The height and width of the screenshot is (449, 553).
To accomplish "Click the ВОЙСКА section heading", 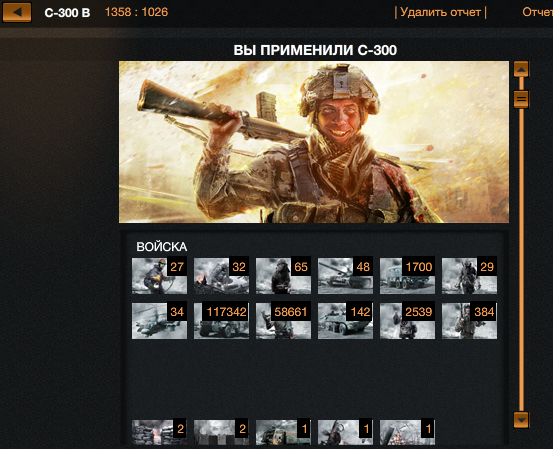I will click(x=162, y=247).
